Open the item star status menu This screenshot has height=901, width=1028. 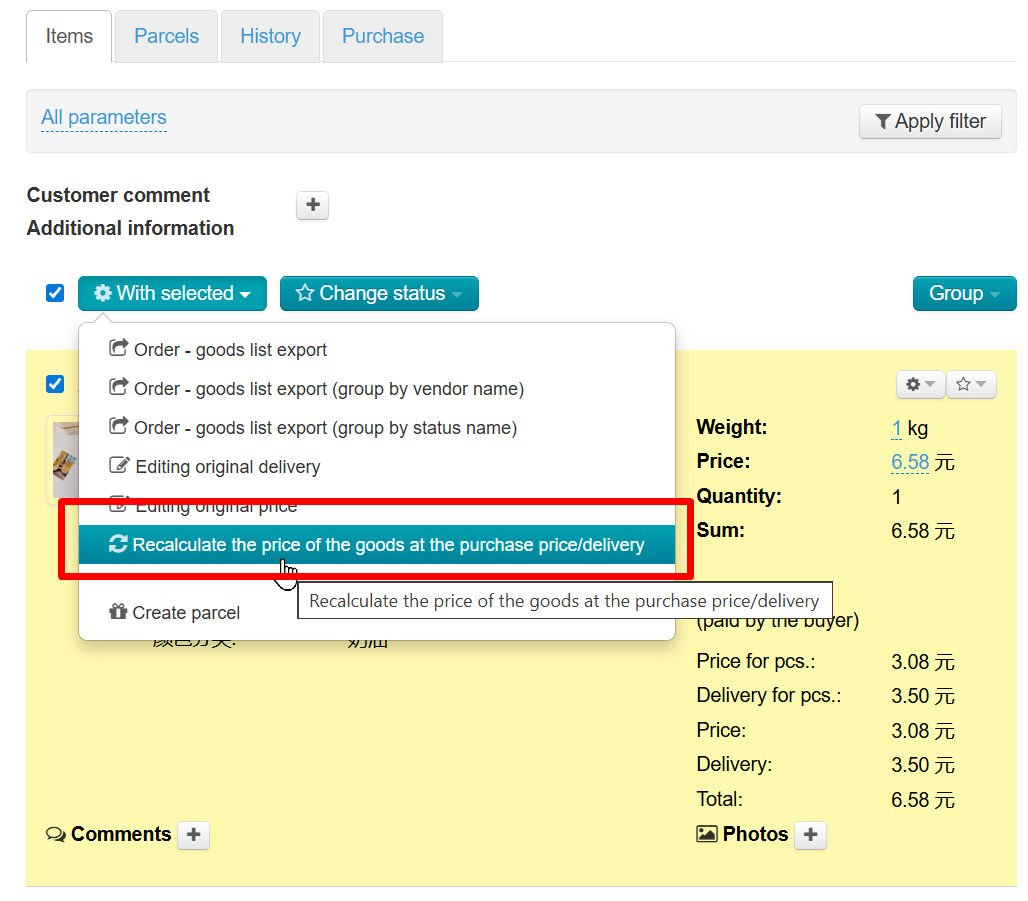coord(970,384)
